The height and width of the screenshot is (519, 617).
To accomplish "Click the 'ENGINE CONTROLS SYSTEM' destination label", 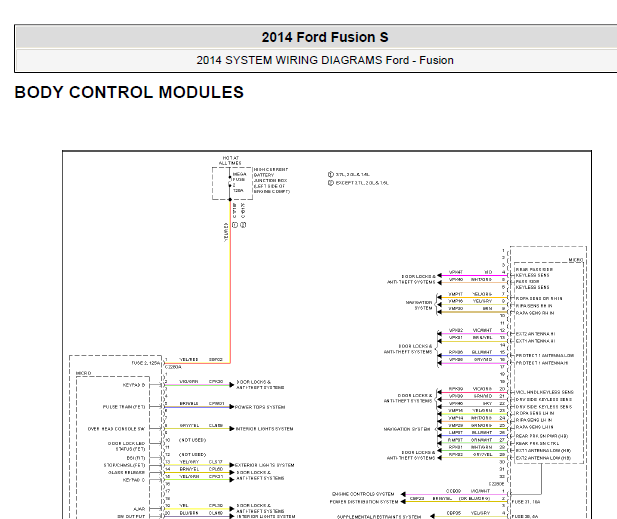I will (x=363, y=494).
